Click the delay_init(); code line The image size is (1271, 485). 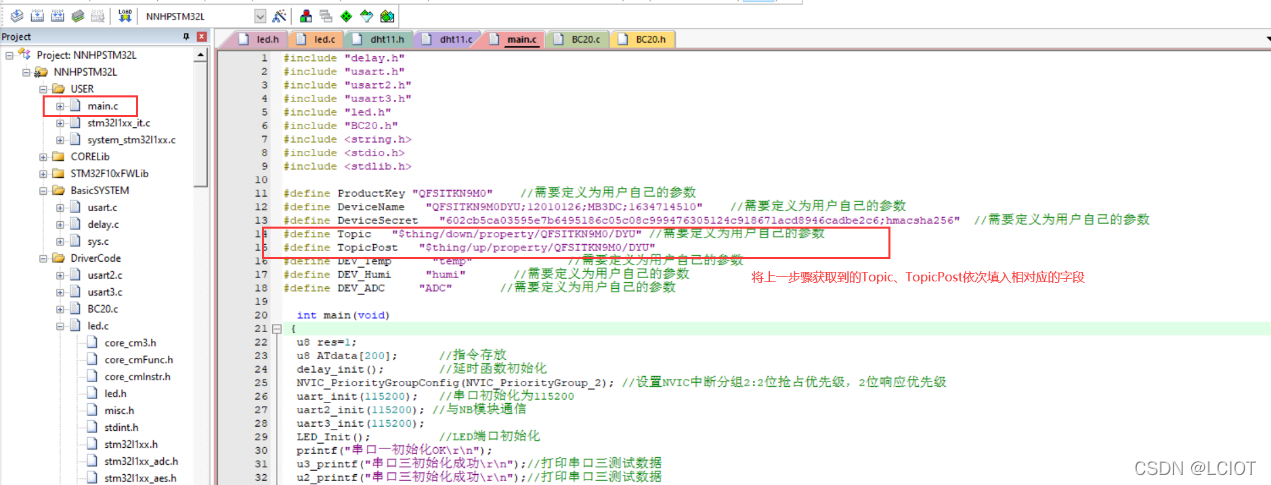coord(421,369)
